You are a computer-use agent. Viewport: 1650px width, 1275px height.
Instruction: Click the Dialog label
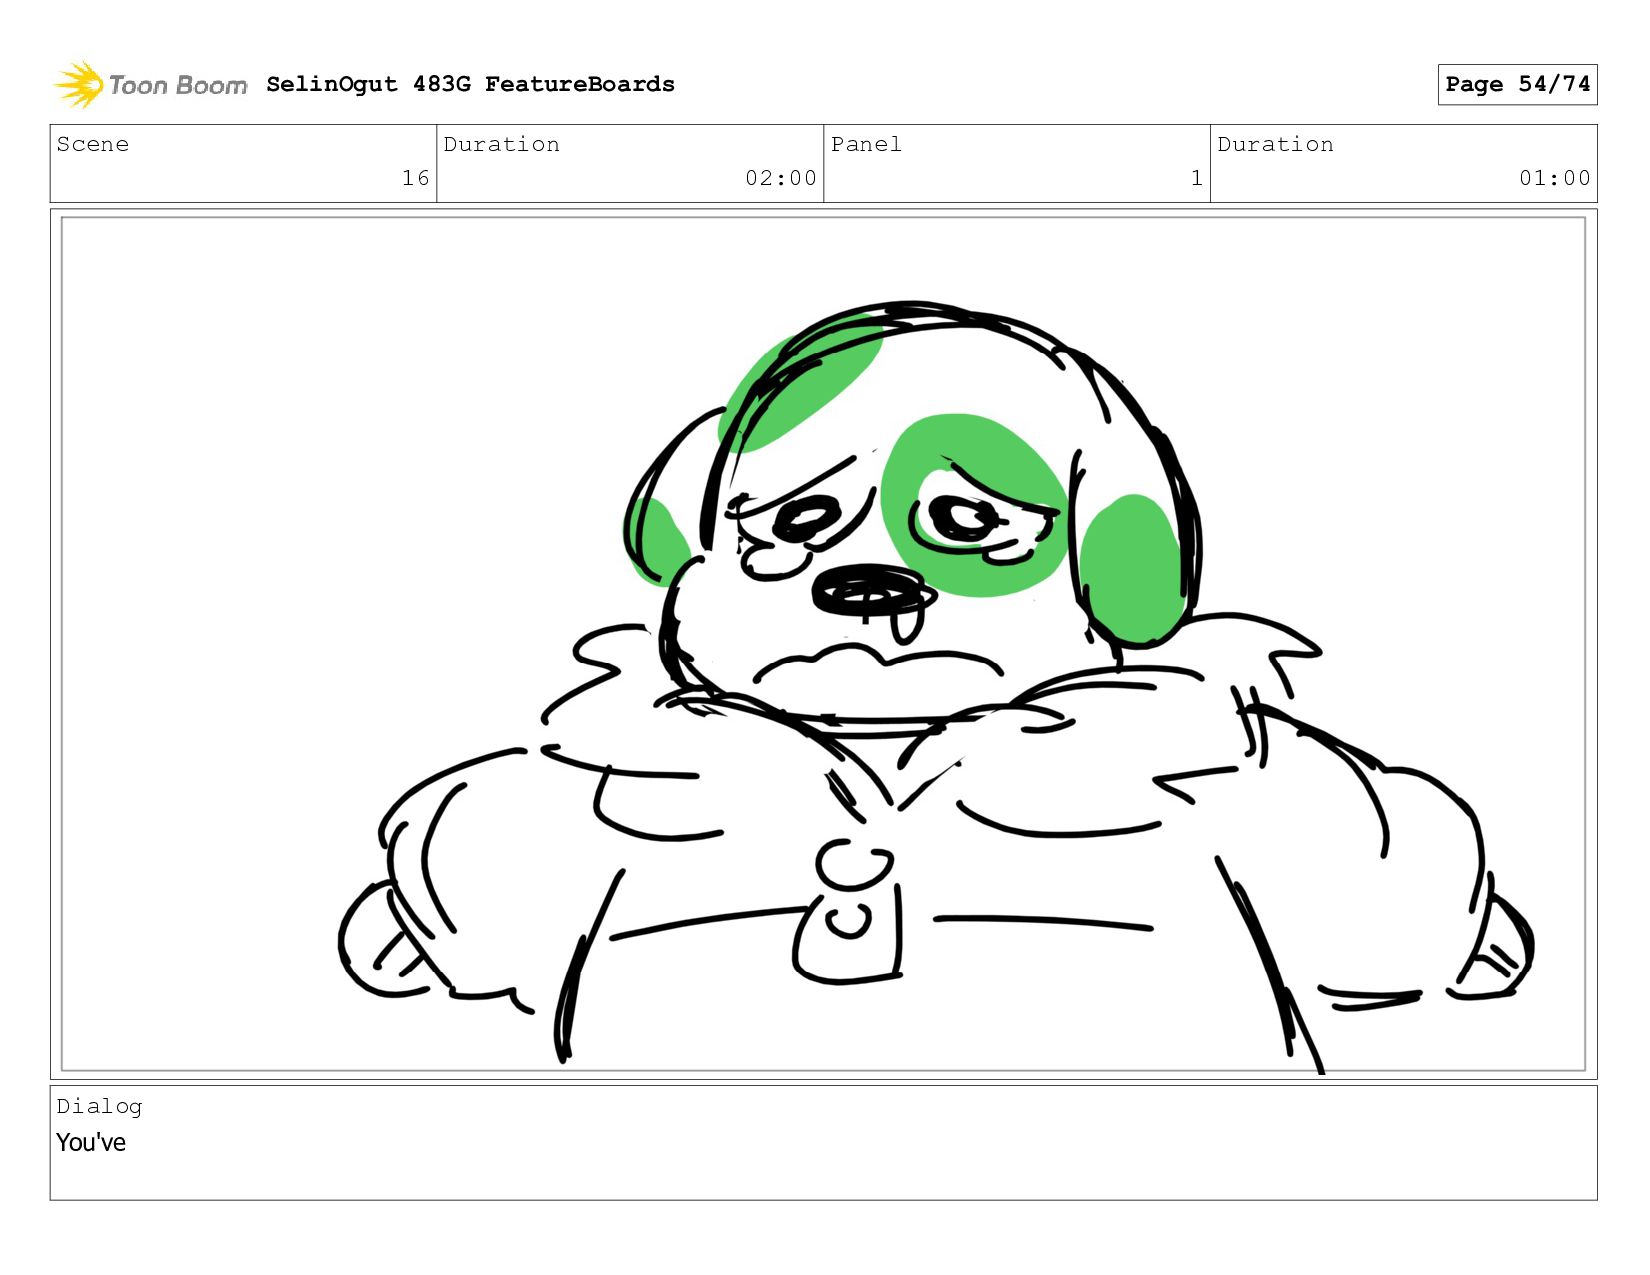click(99, 1106)
